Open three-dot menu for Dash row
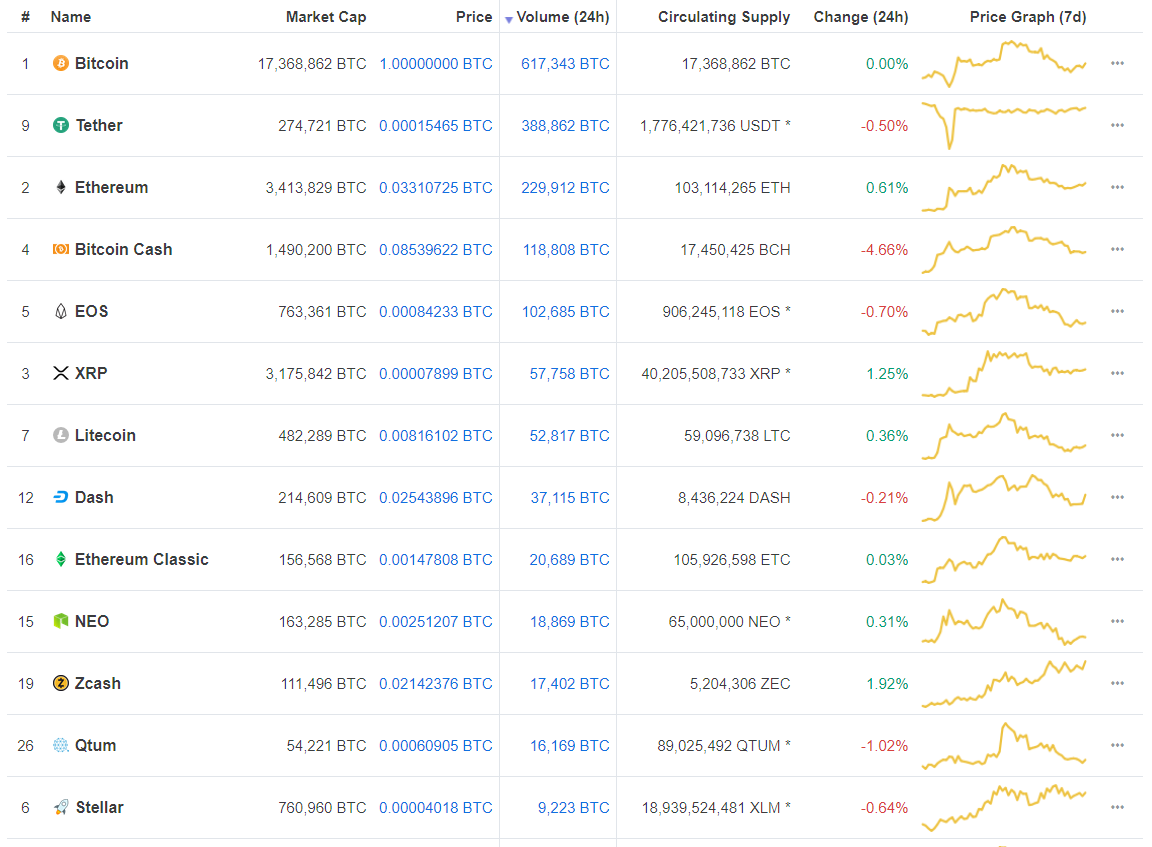Image resolution: width=1152 pixels, height=847 pixels. pos(1117,497)
